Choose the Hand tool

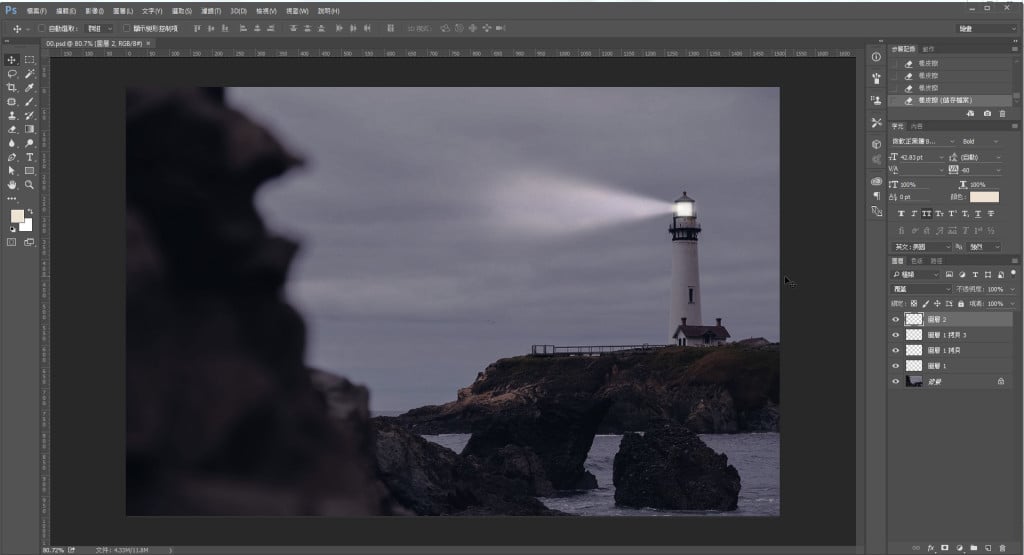pyautogui.click(x=12, y=185)
